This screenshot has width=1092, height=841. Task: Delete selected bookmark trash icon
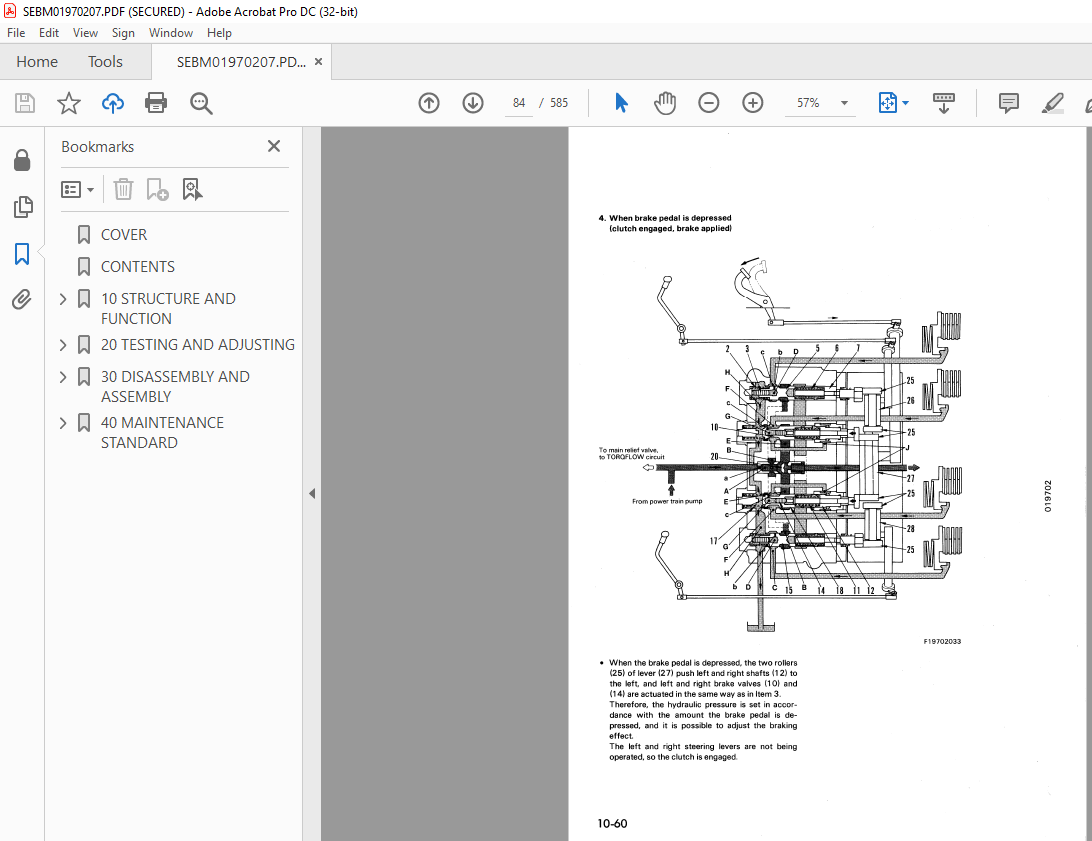123,189
